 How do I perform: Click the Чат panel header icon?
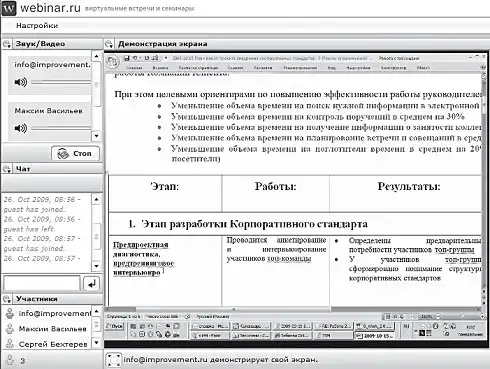tap(7, 169)
